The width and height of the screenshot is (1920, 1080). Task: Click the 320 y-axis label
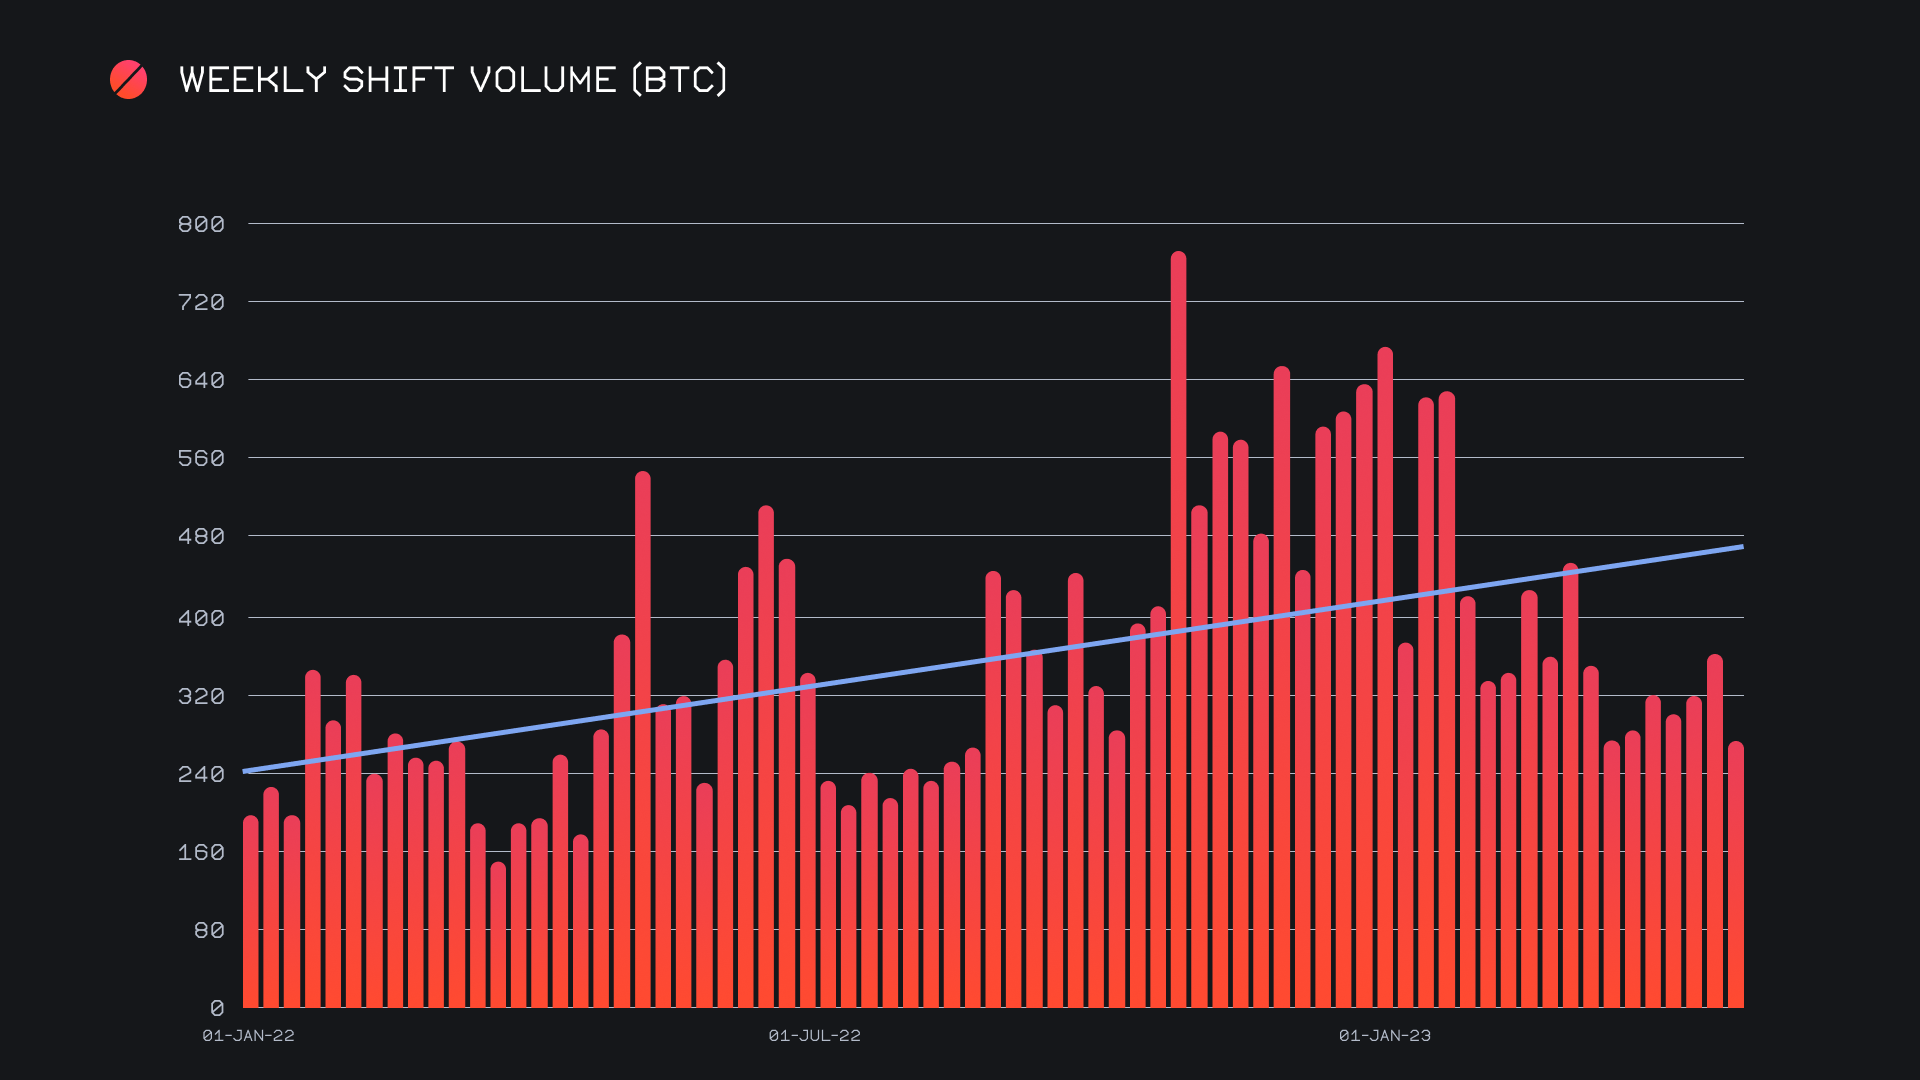pyautogui.click(x=201, y=696)
